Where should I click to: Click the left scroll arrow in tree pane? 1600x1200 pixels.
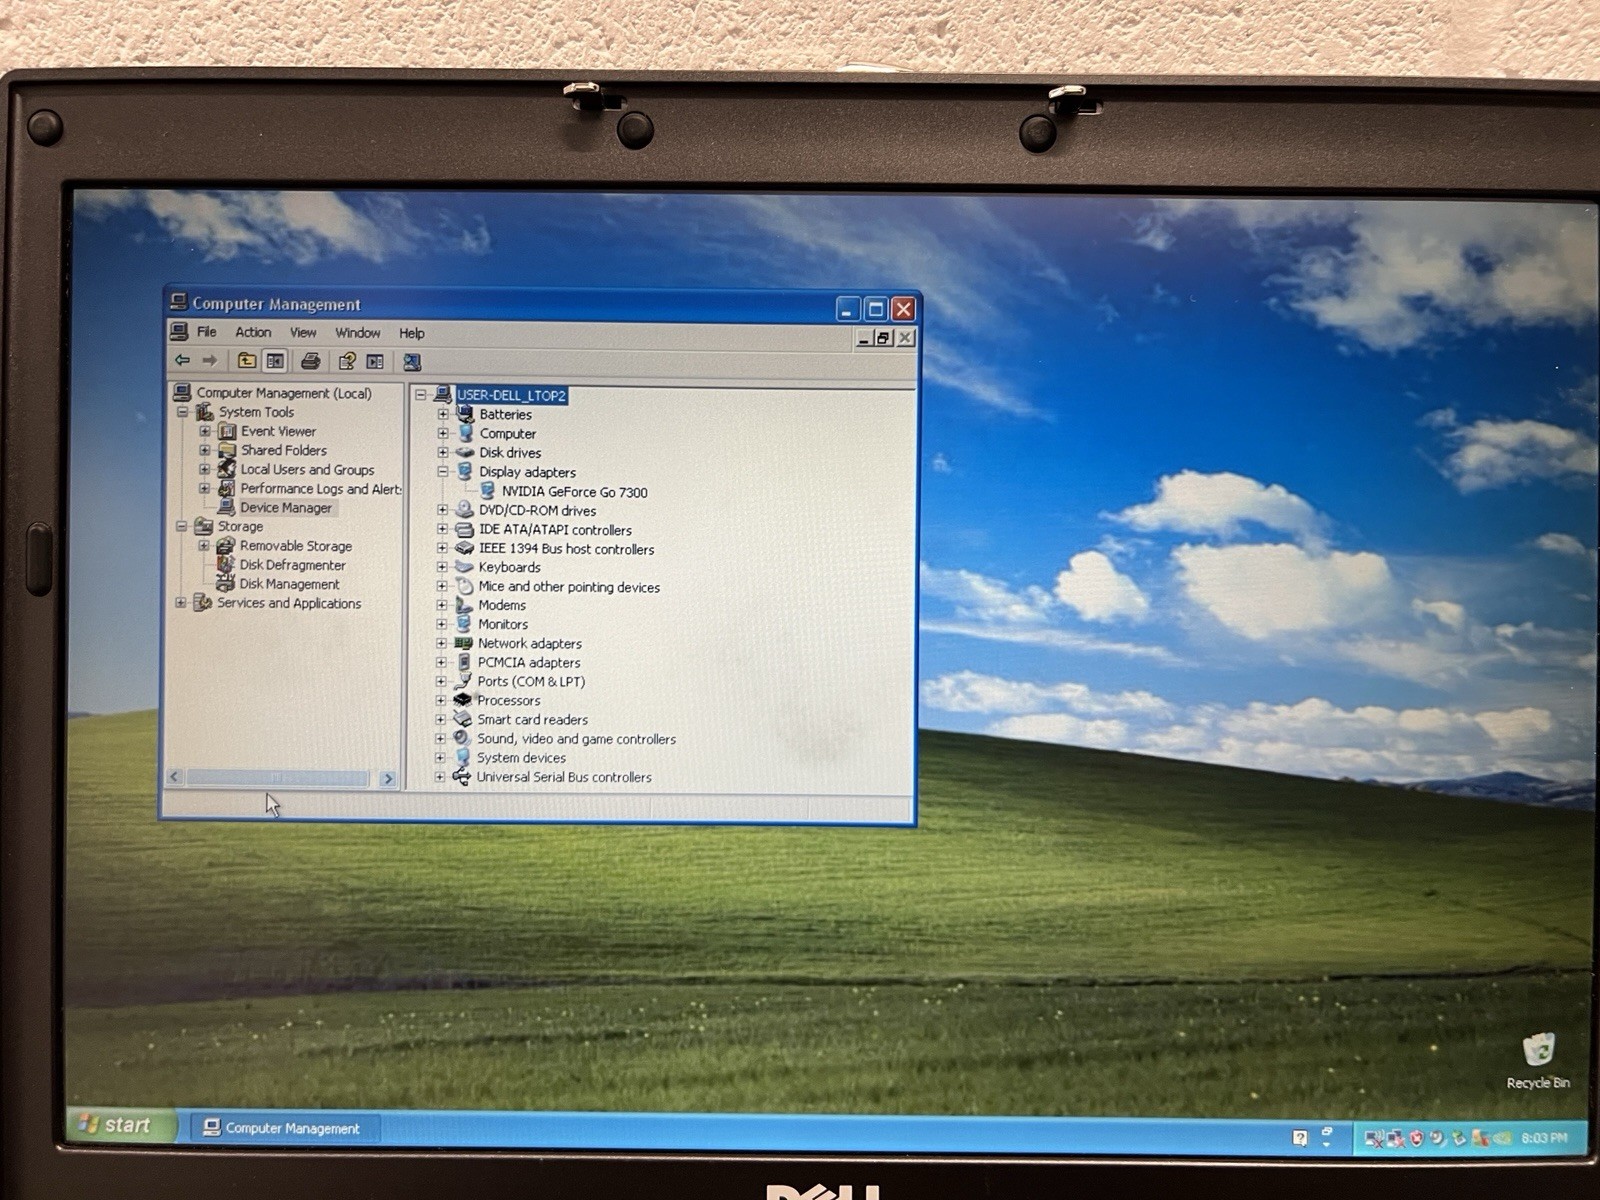175,777
